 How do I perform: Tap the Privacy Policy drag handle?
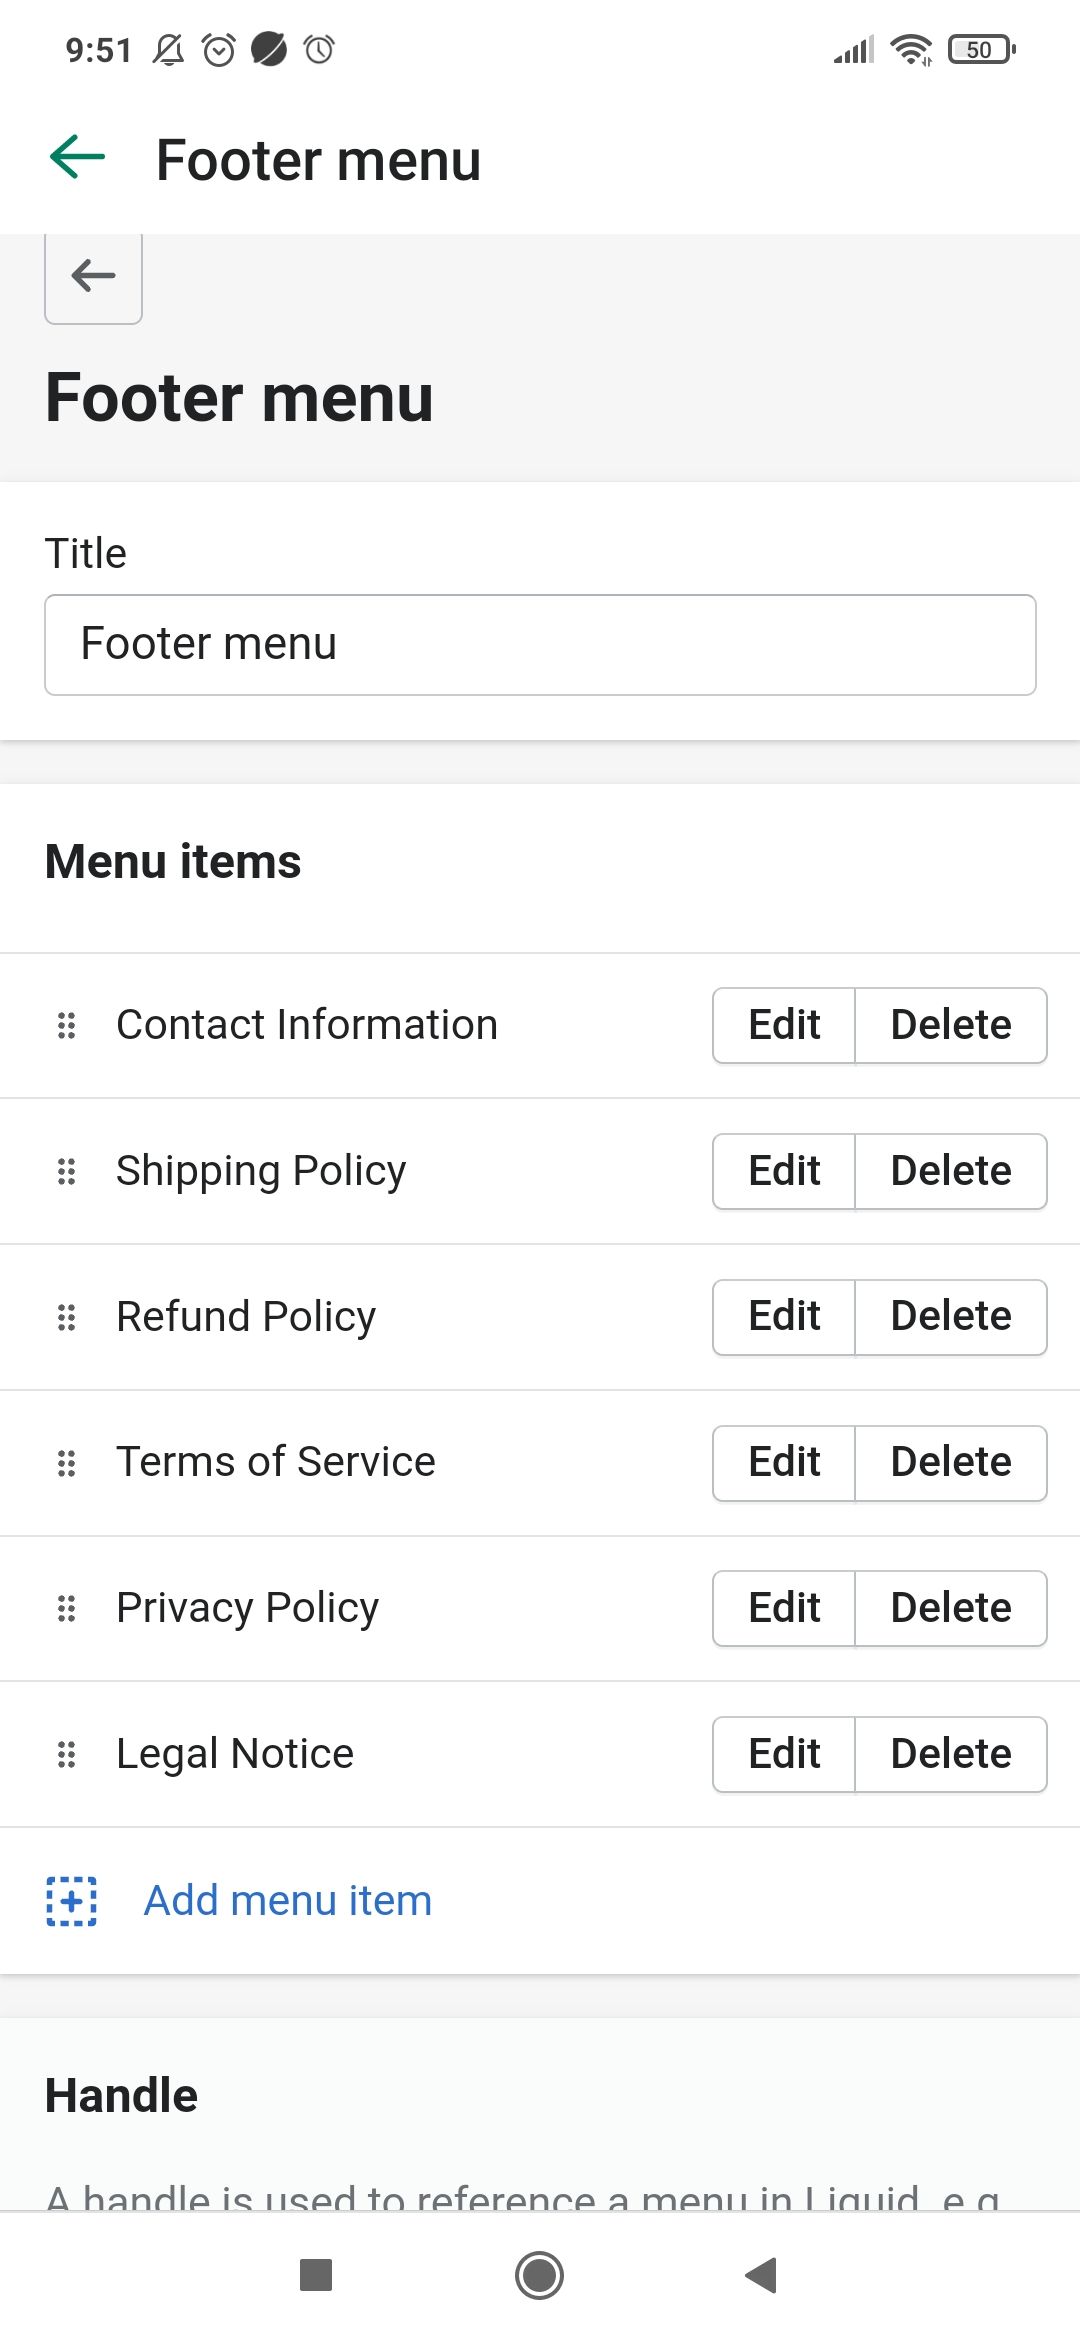[x=67, y=1608]
